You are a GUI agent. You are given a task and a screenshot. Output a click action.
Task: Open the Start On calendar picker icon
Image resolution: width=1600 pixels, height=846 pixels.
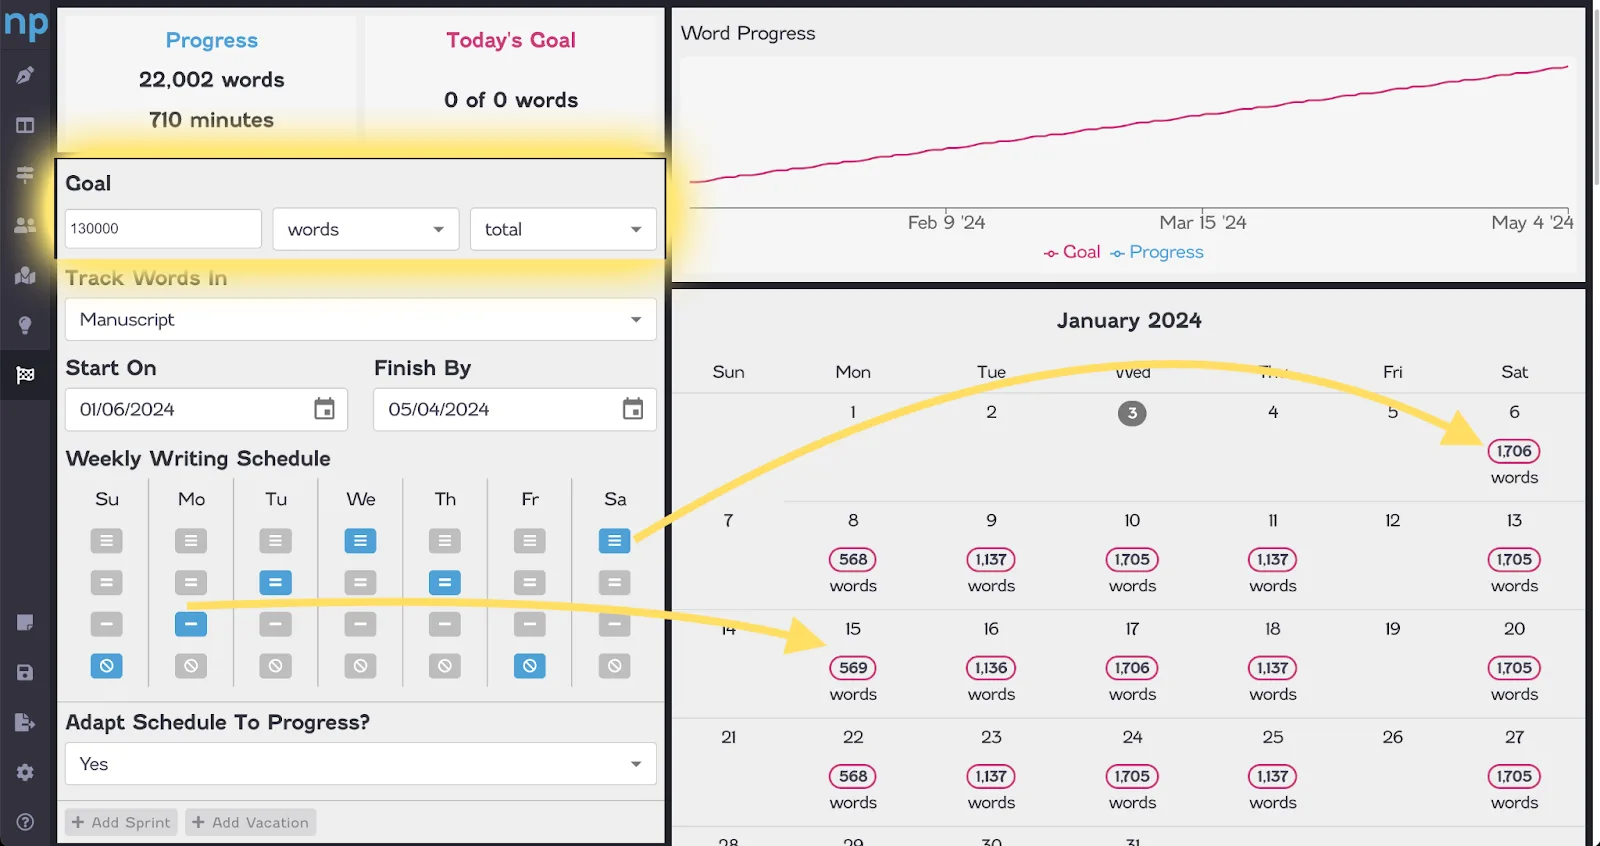324,409
